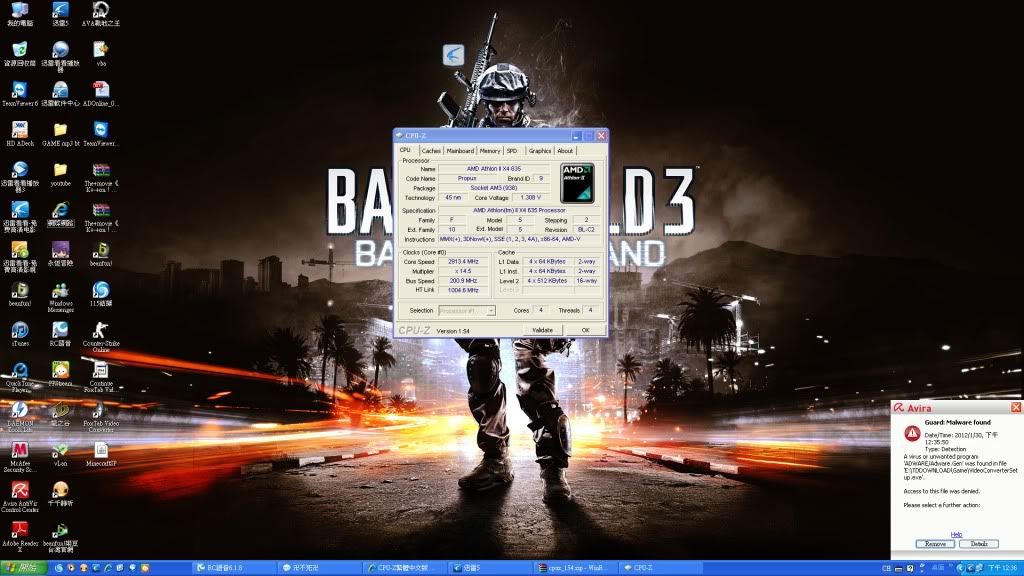Select the Internet Explorer desktop icon
Viewport: 1024px width, 576px height.
point(60,214)
